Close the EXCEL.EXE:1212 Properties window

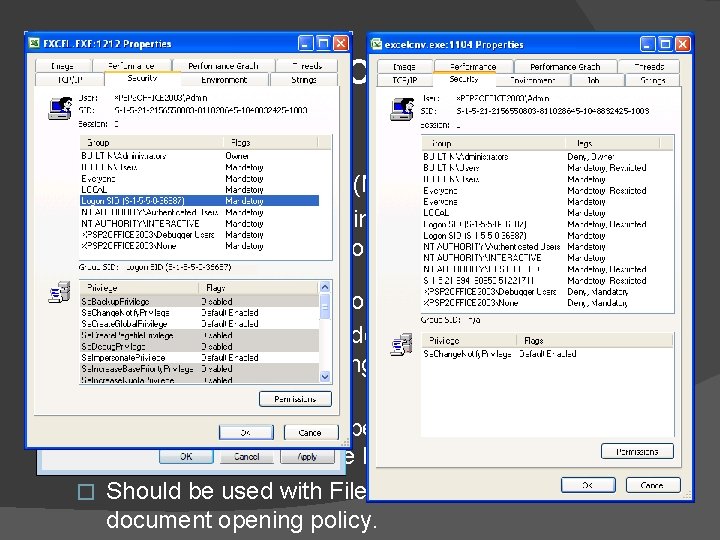point(340,43)
